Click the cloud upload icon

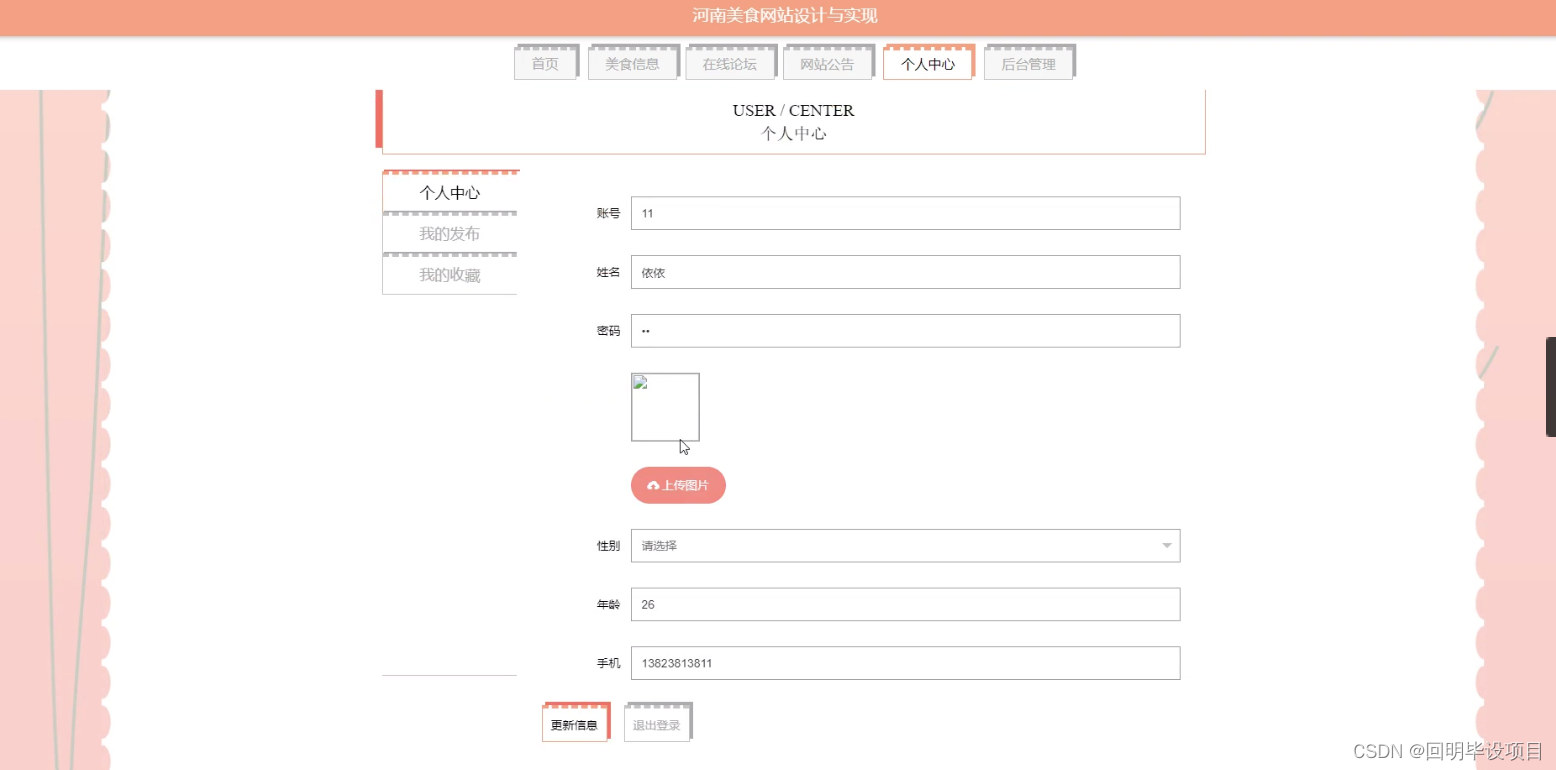tap(653, 486)
